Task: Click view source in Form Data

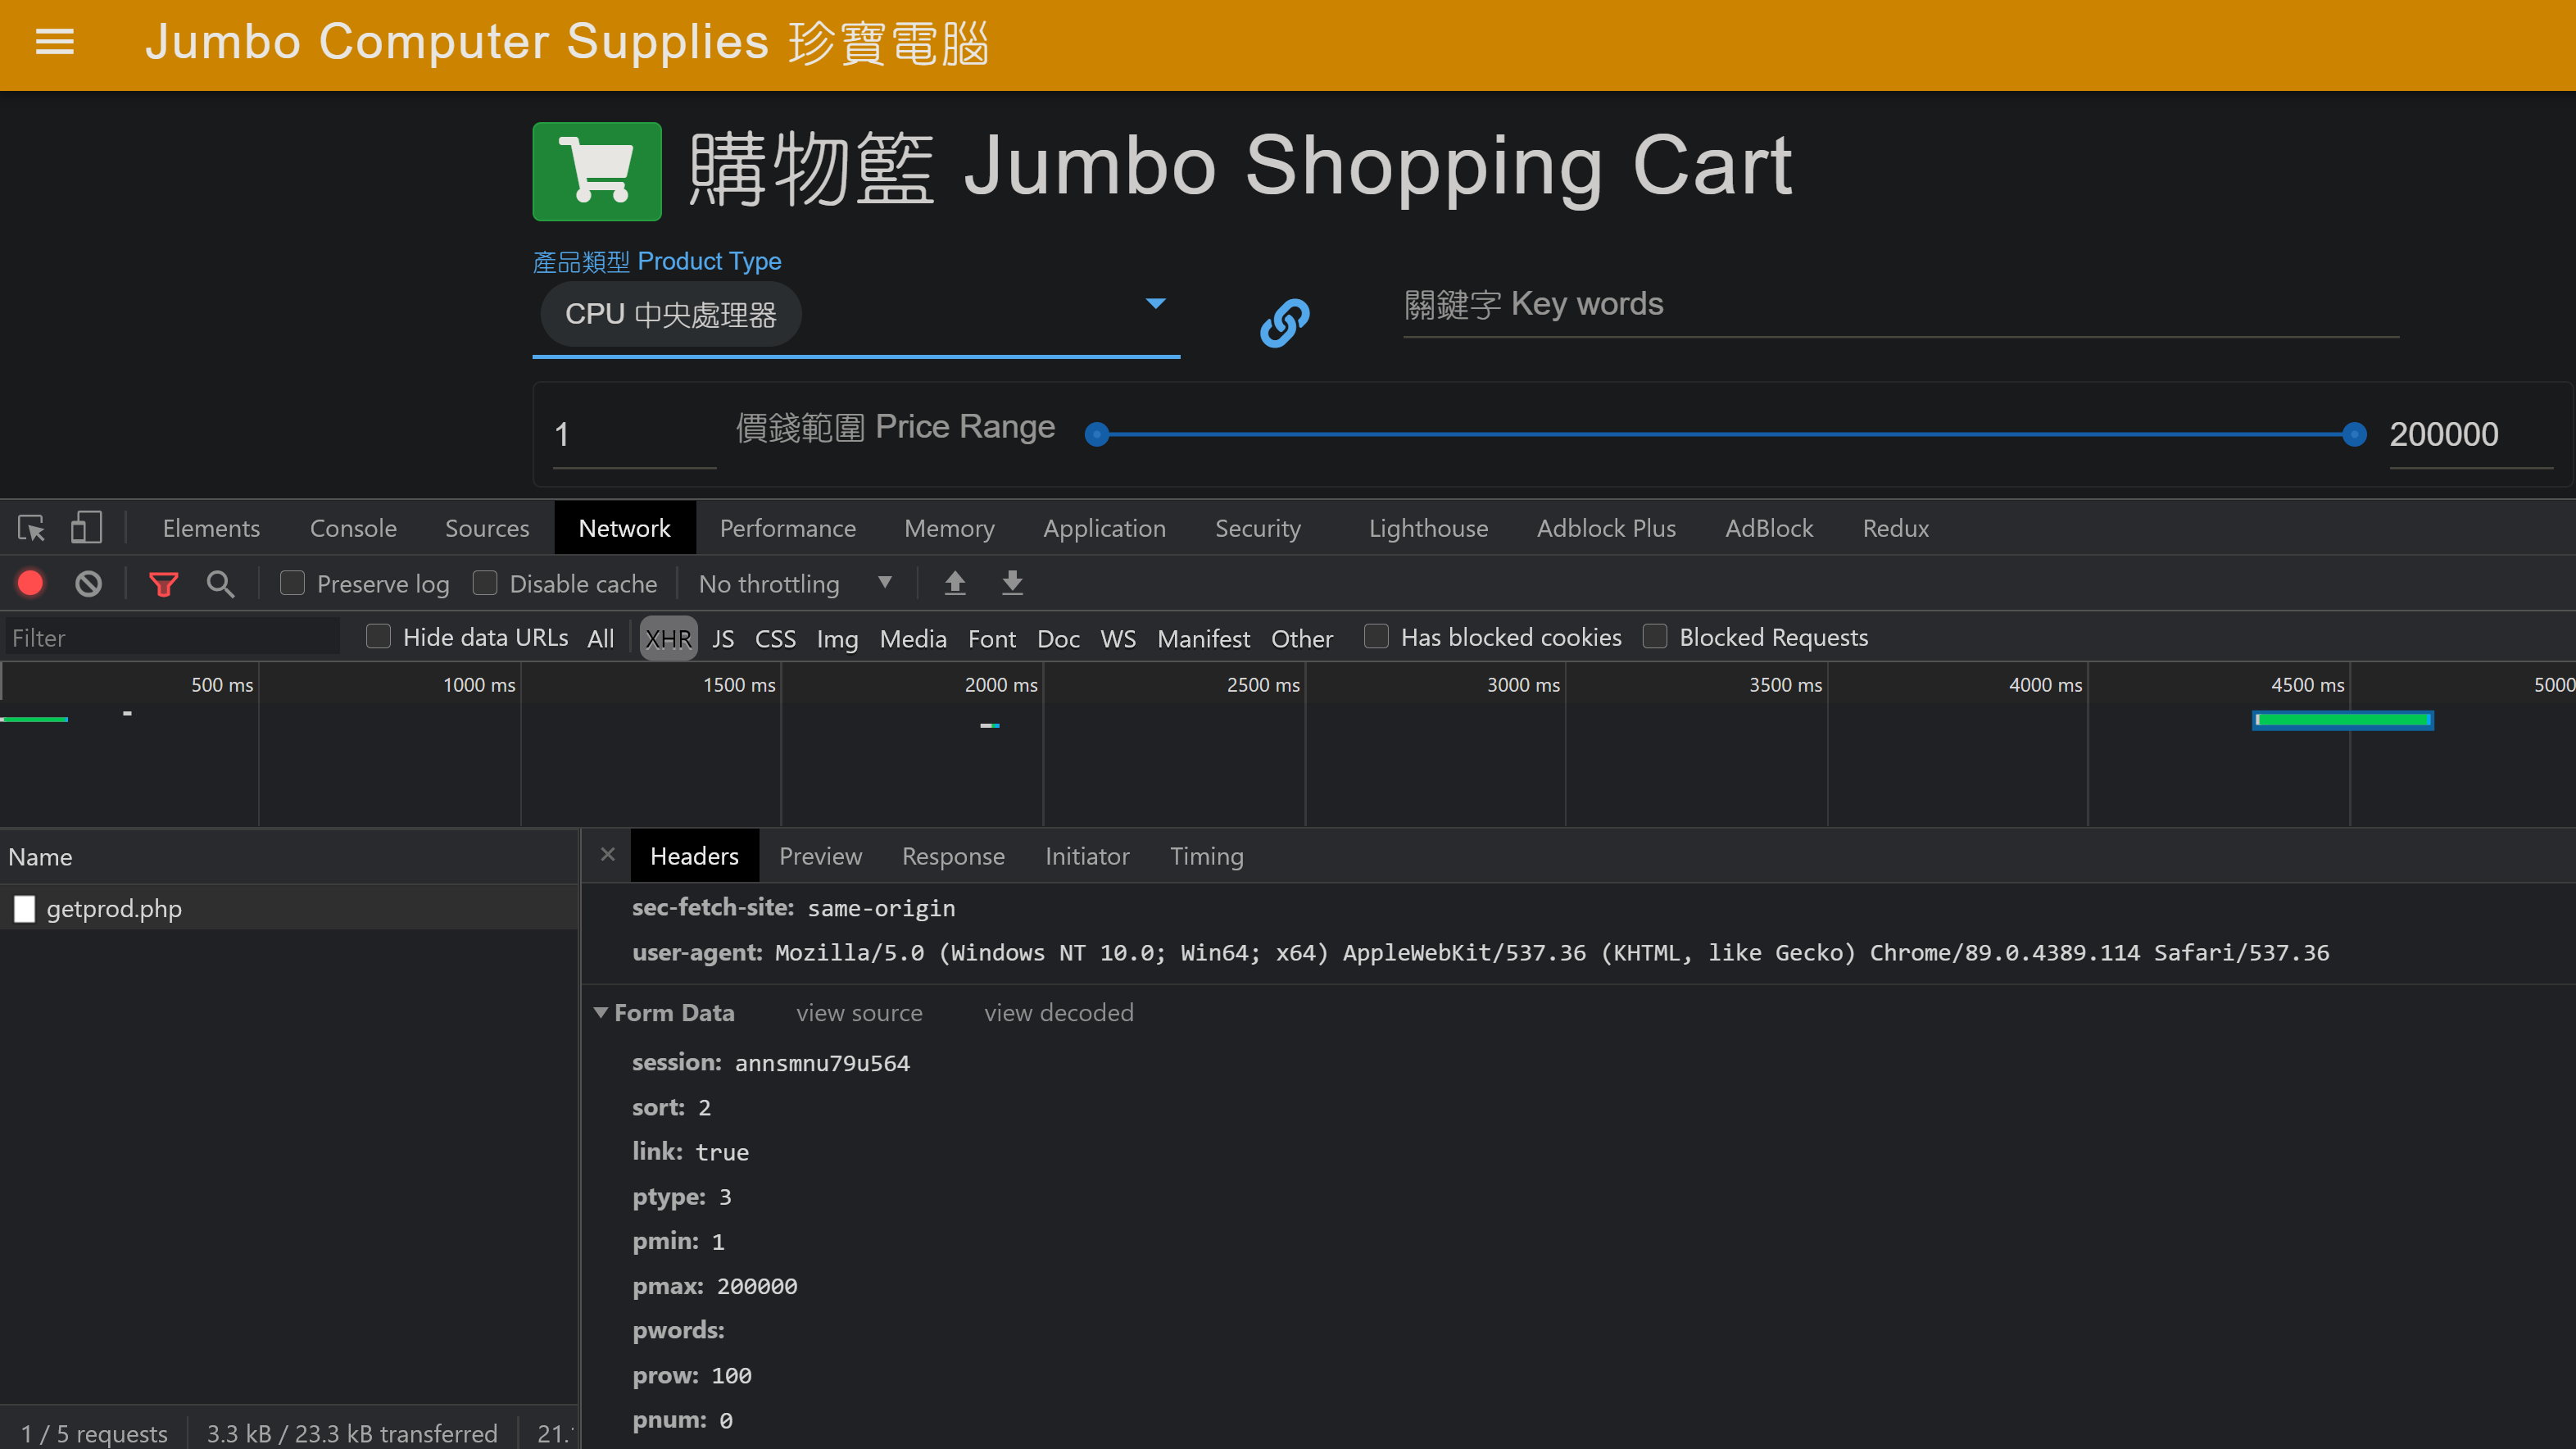Action: (859, 1013)
